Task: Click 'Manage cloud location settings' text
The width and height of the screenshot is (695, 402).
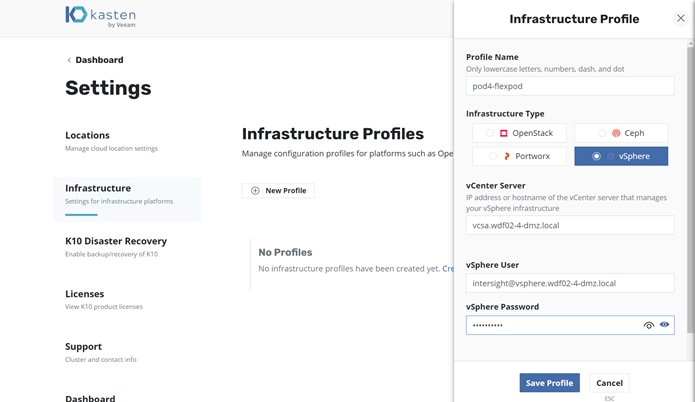Action: click(111, 148)
